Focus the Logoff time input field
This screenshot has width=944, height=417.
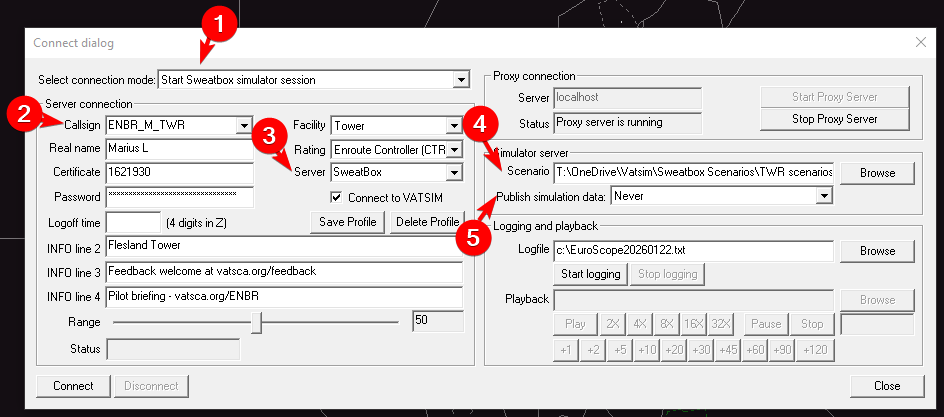[132, 221]
